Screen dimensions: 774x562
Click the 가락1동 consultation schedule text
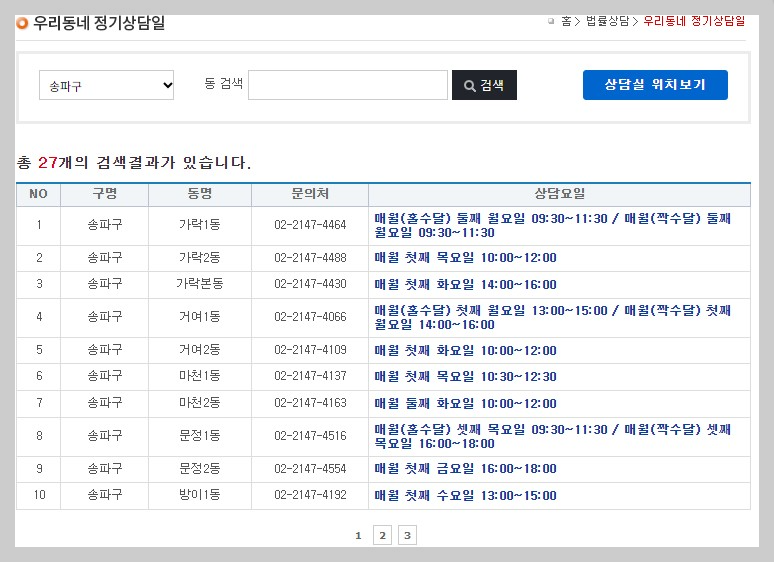coord(552,225)
